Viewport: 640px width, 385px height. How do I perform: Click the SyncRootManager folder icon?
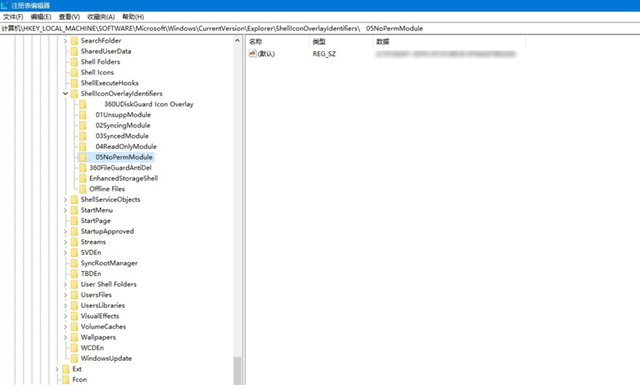click(x=74, y=263)
